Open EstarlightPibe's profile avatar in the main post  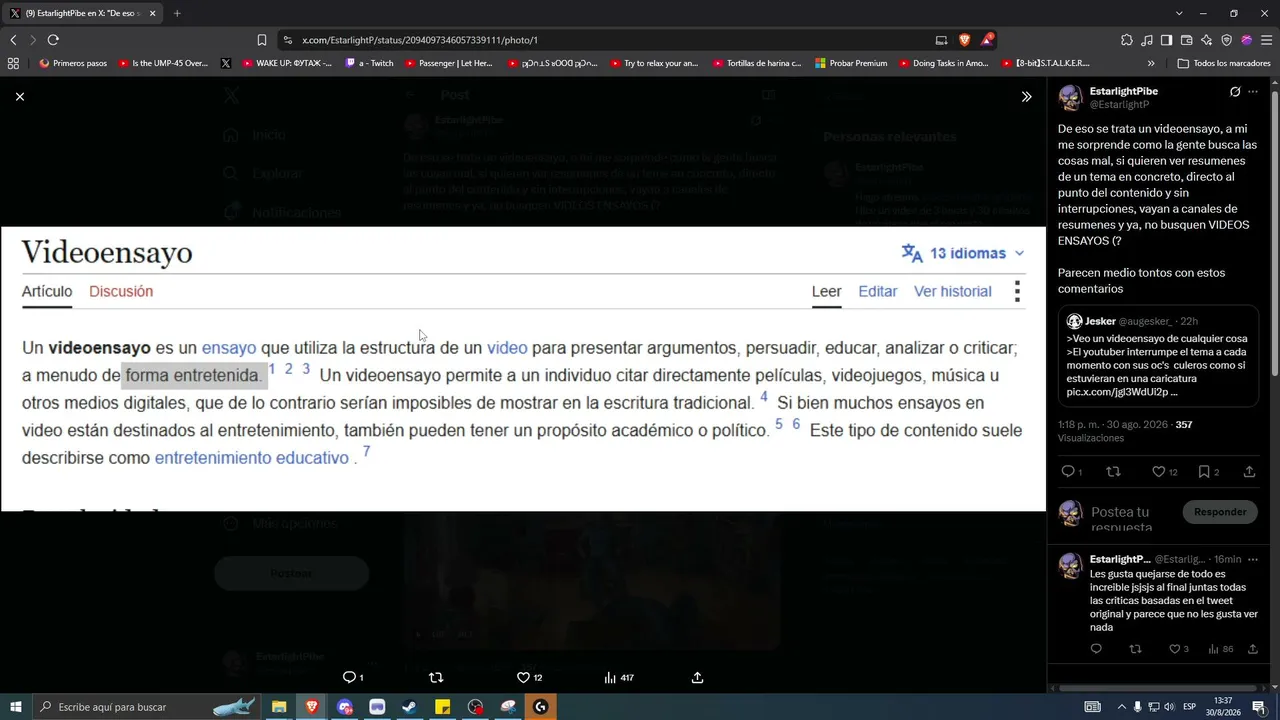point(1070,97)
